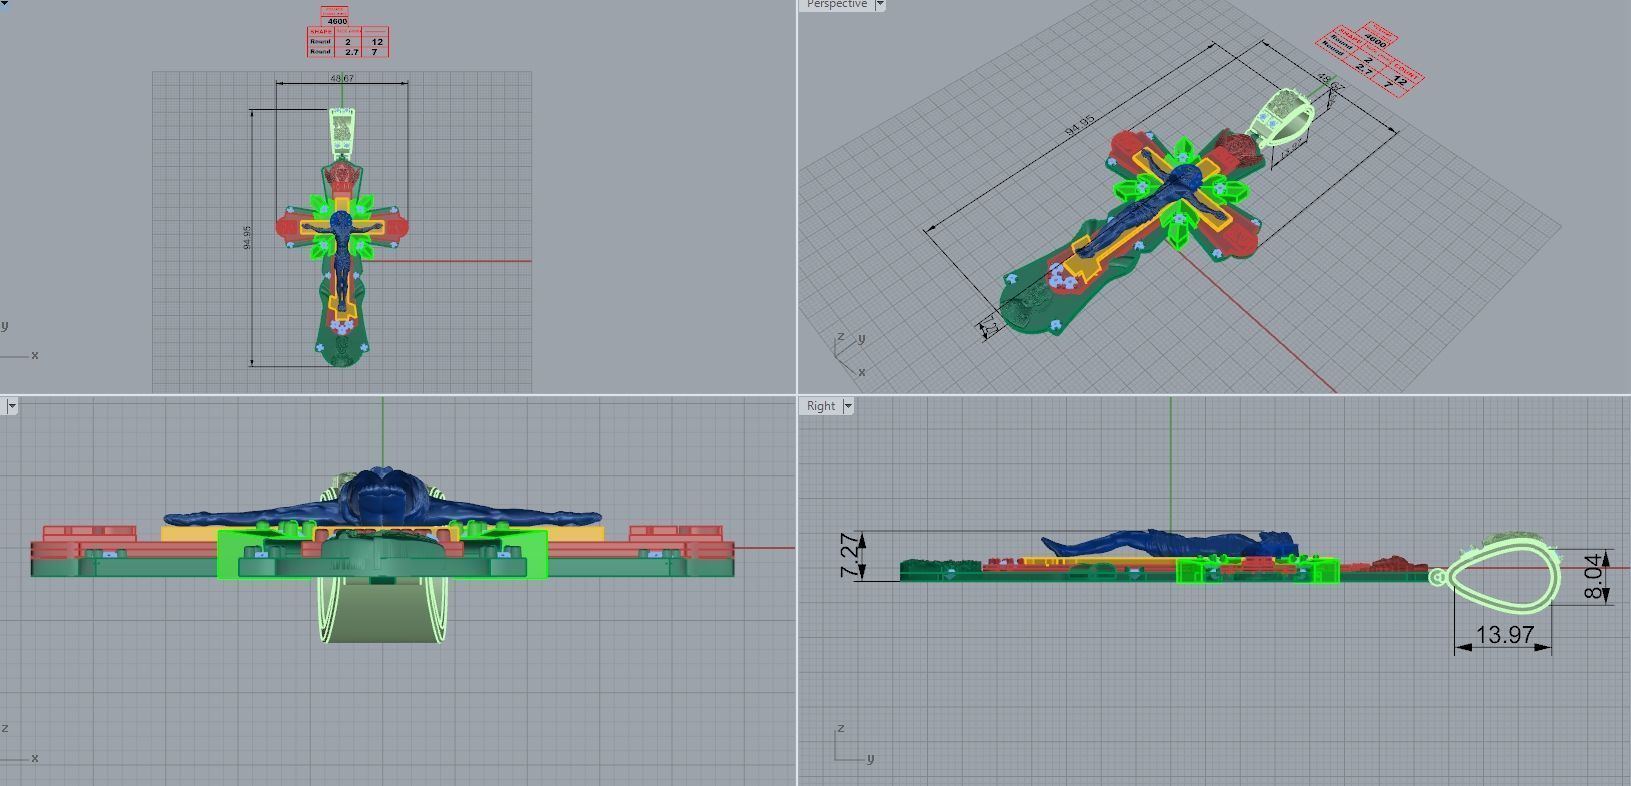Image resolution: width=1631 pixels, height=786 pixels.
Task: Click the 4600 value in top-left viewport table
Action: click(337, 21)
